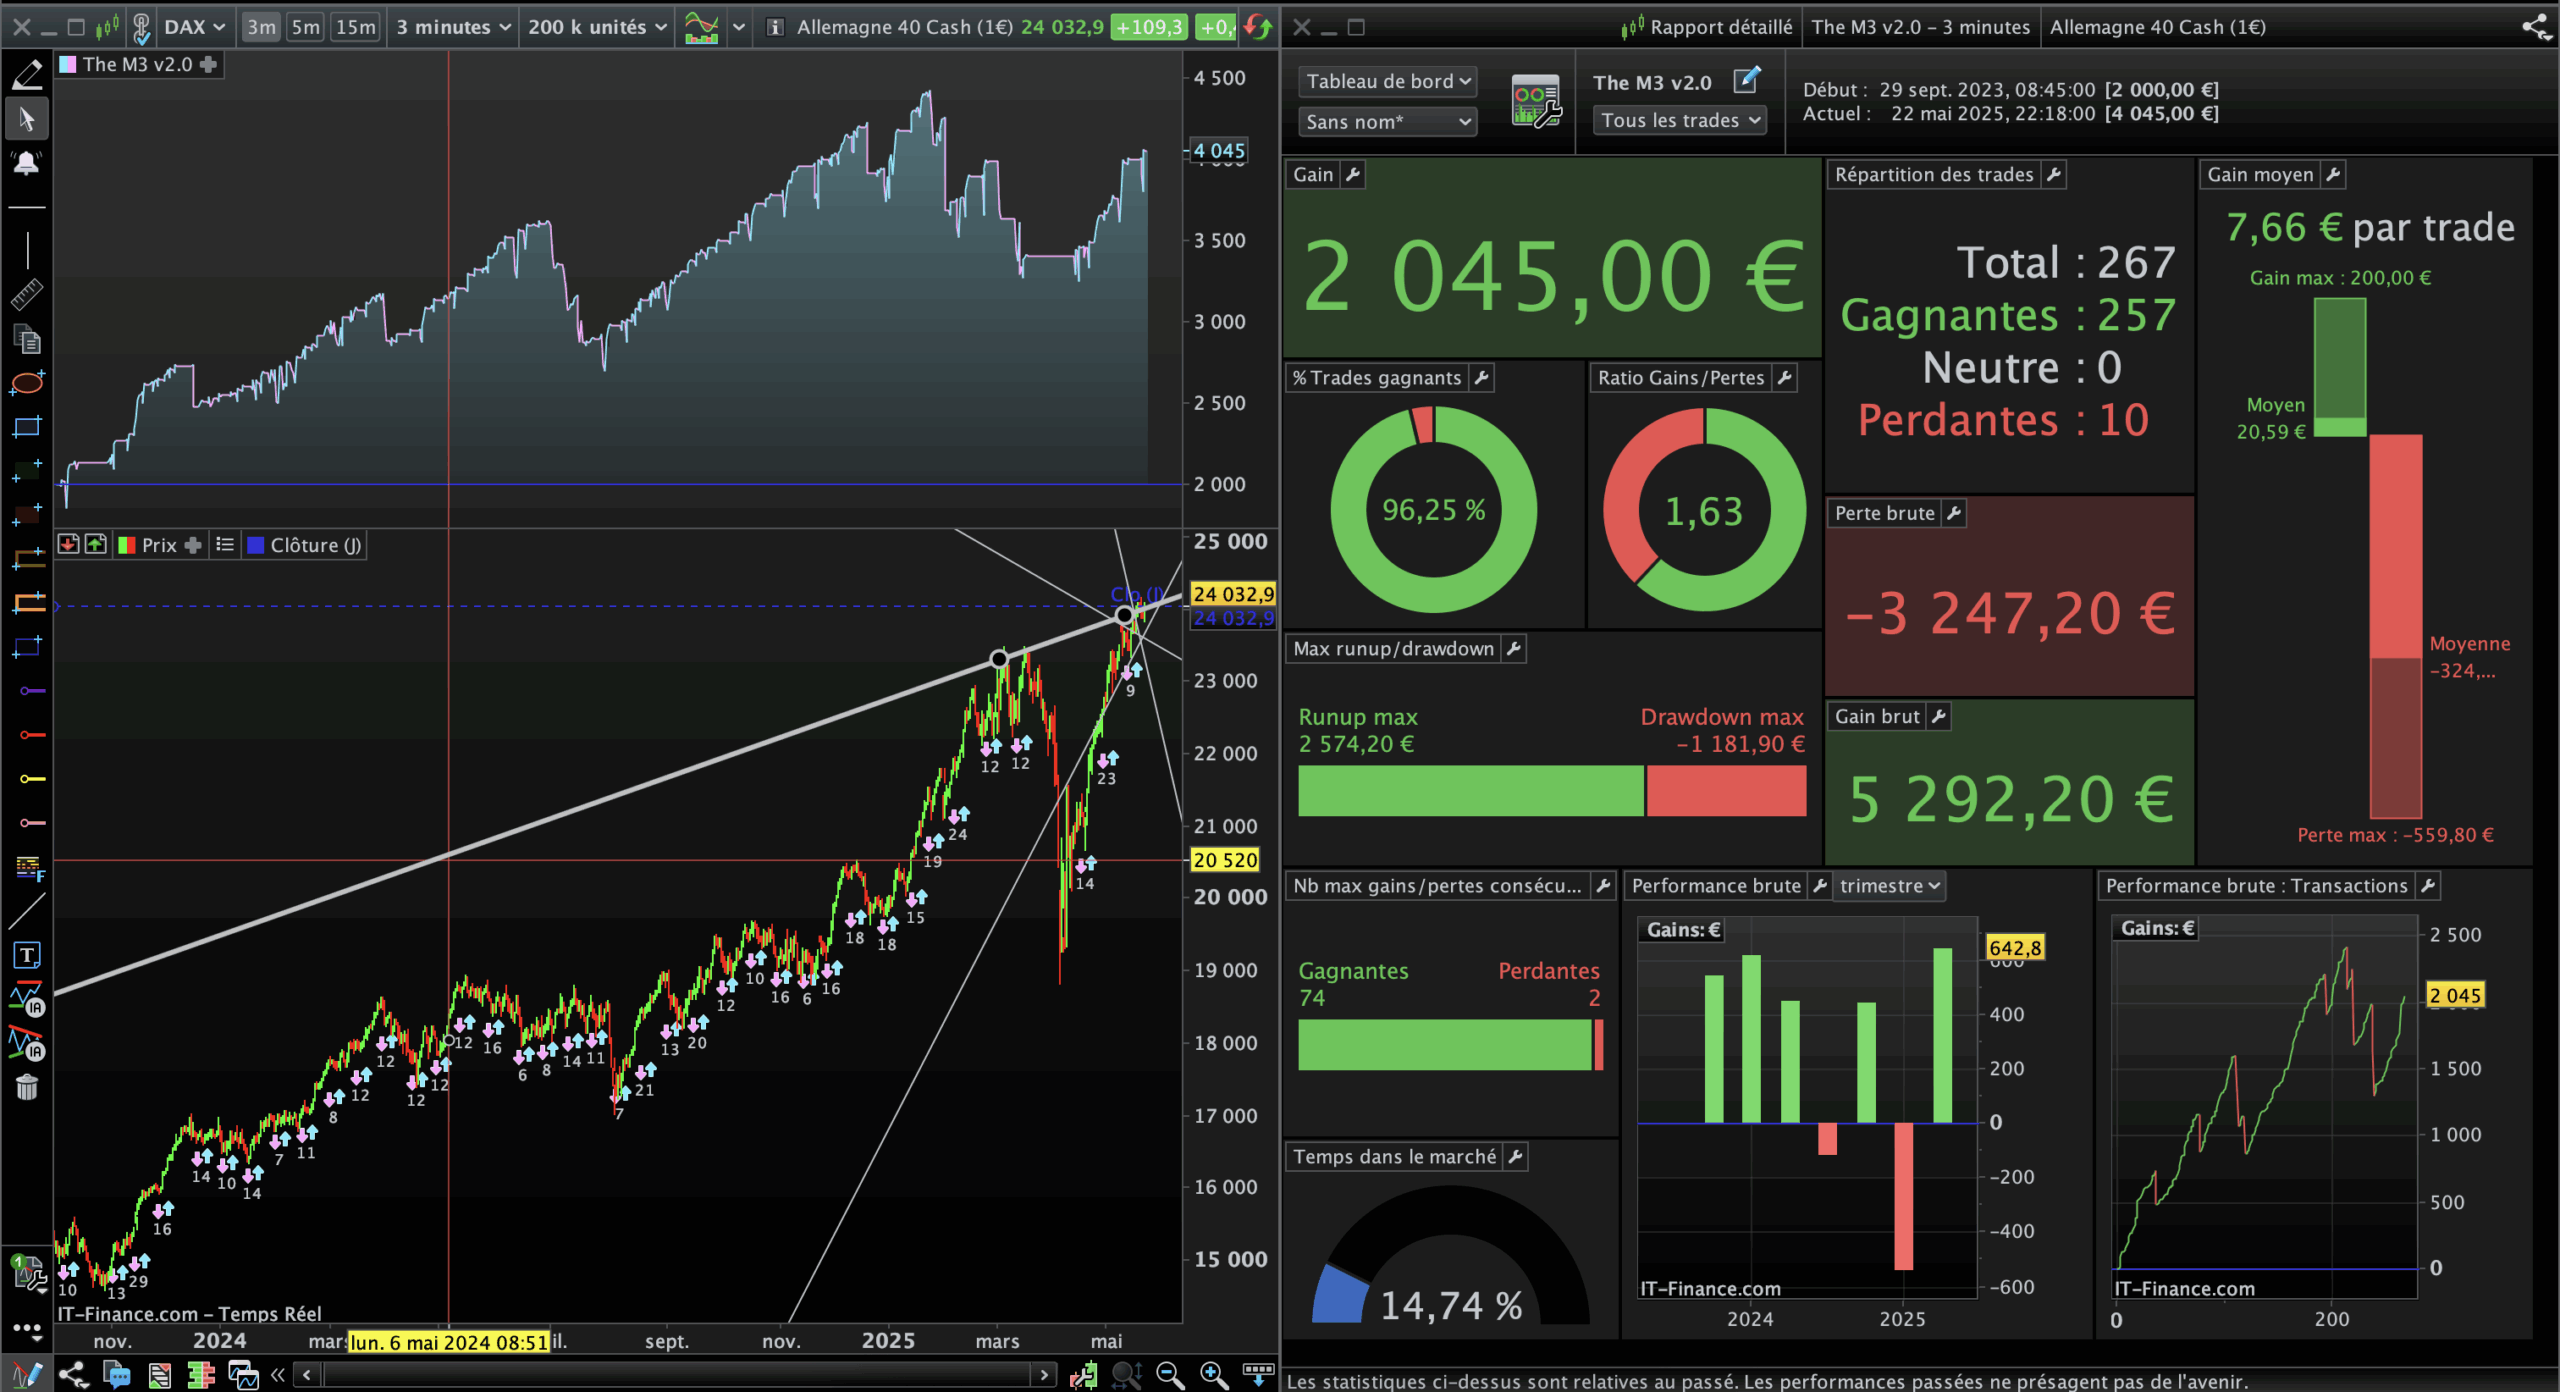This screenshot has height=1392, width=2560.
Task: Open the alert bell tool
Action: (27, 163)
